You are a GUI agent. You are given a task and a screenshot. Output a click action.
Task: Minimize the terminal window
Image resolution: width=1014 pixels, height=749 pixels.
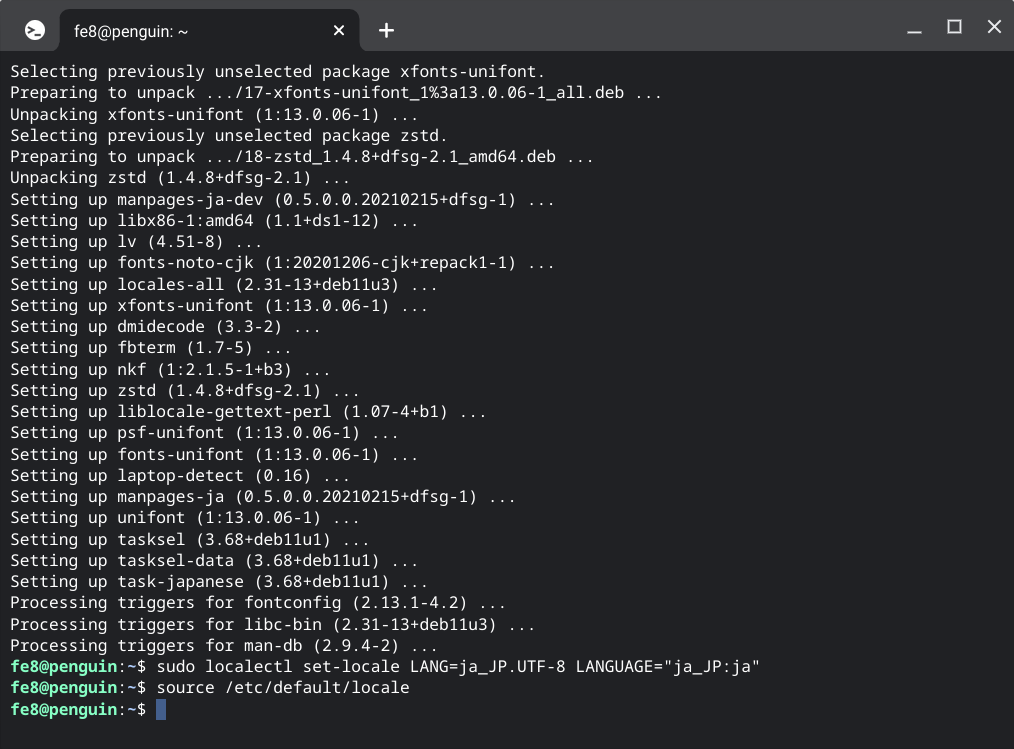point(914,29)
